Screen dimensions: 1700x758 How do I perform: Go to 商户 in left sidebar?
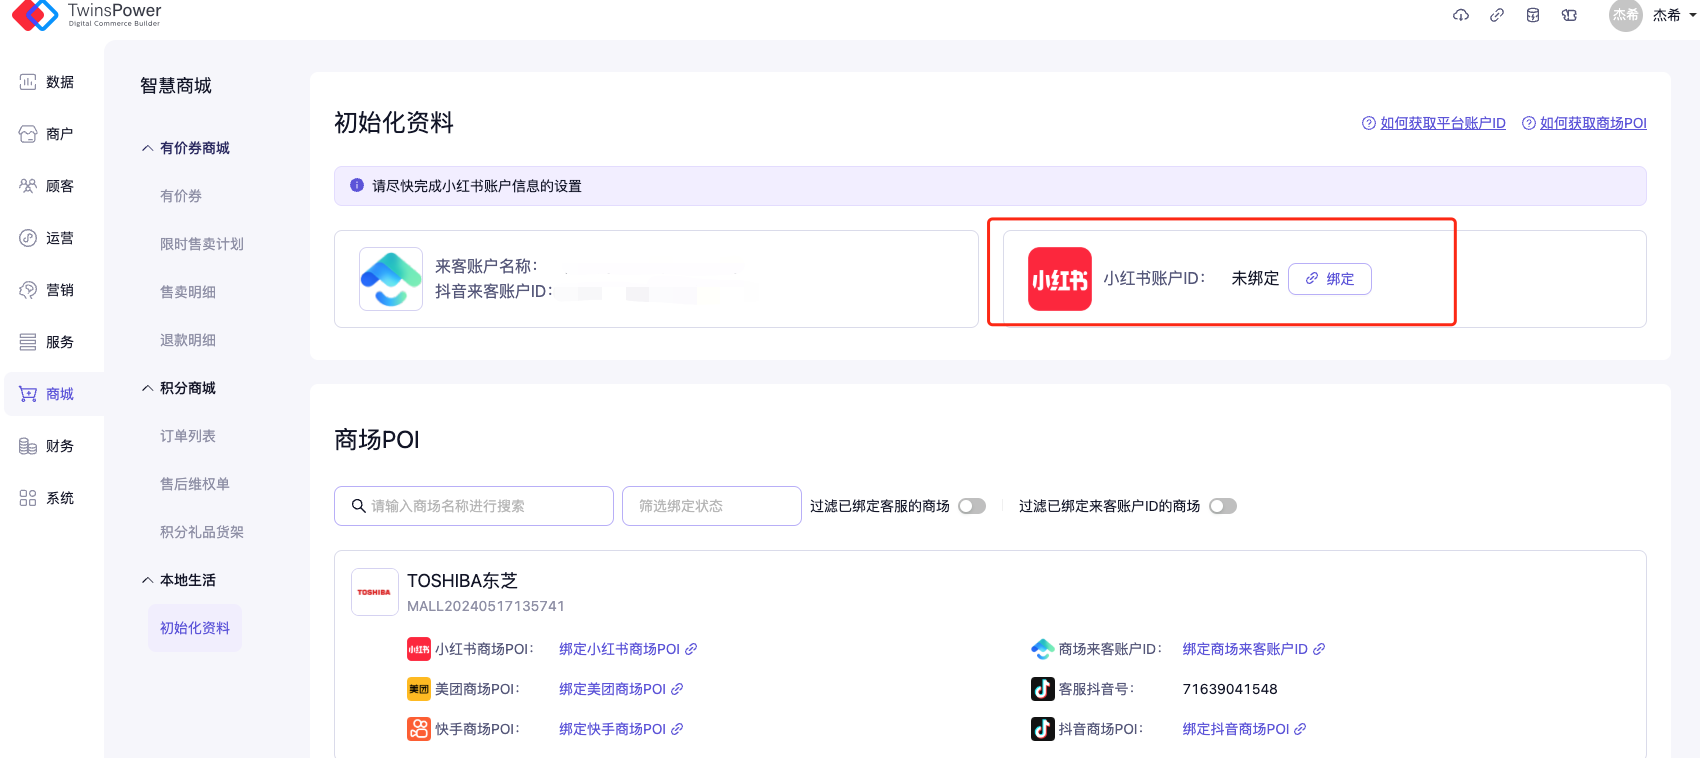pyautogui.click(x=47, y=134)
